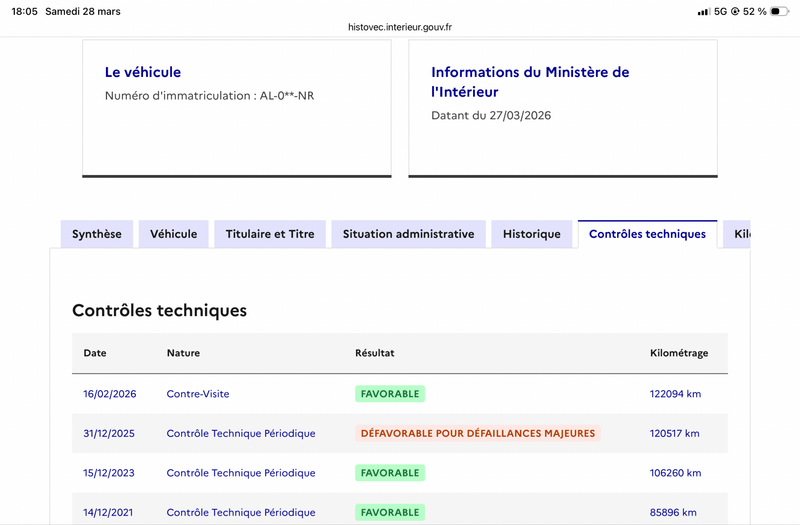Select the 120517 km mileage value
Image resolution: width=800 pixels, height=525 pixels.
coord(675,433)
